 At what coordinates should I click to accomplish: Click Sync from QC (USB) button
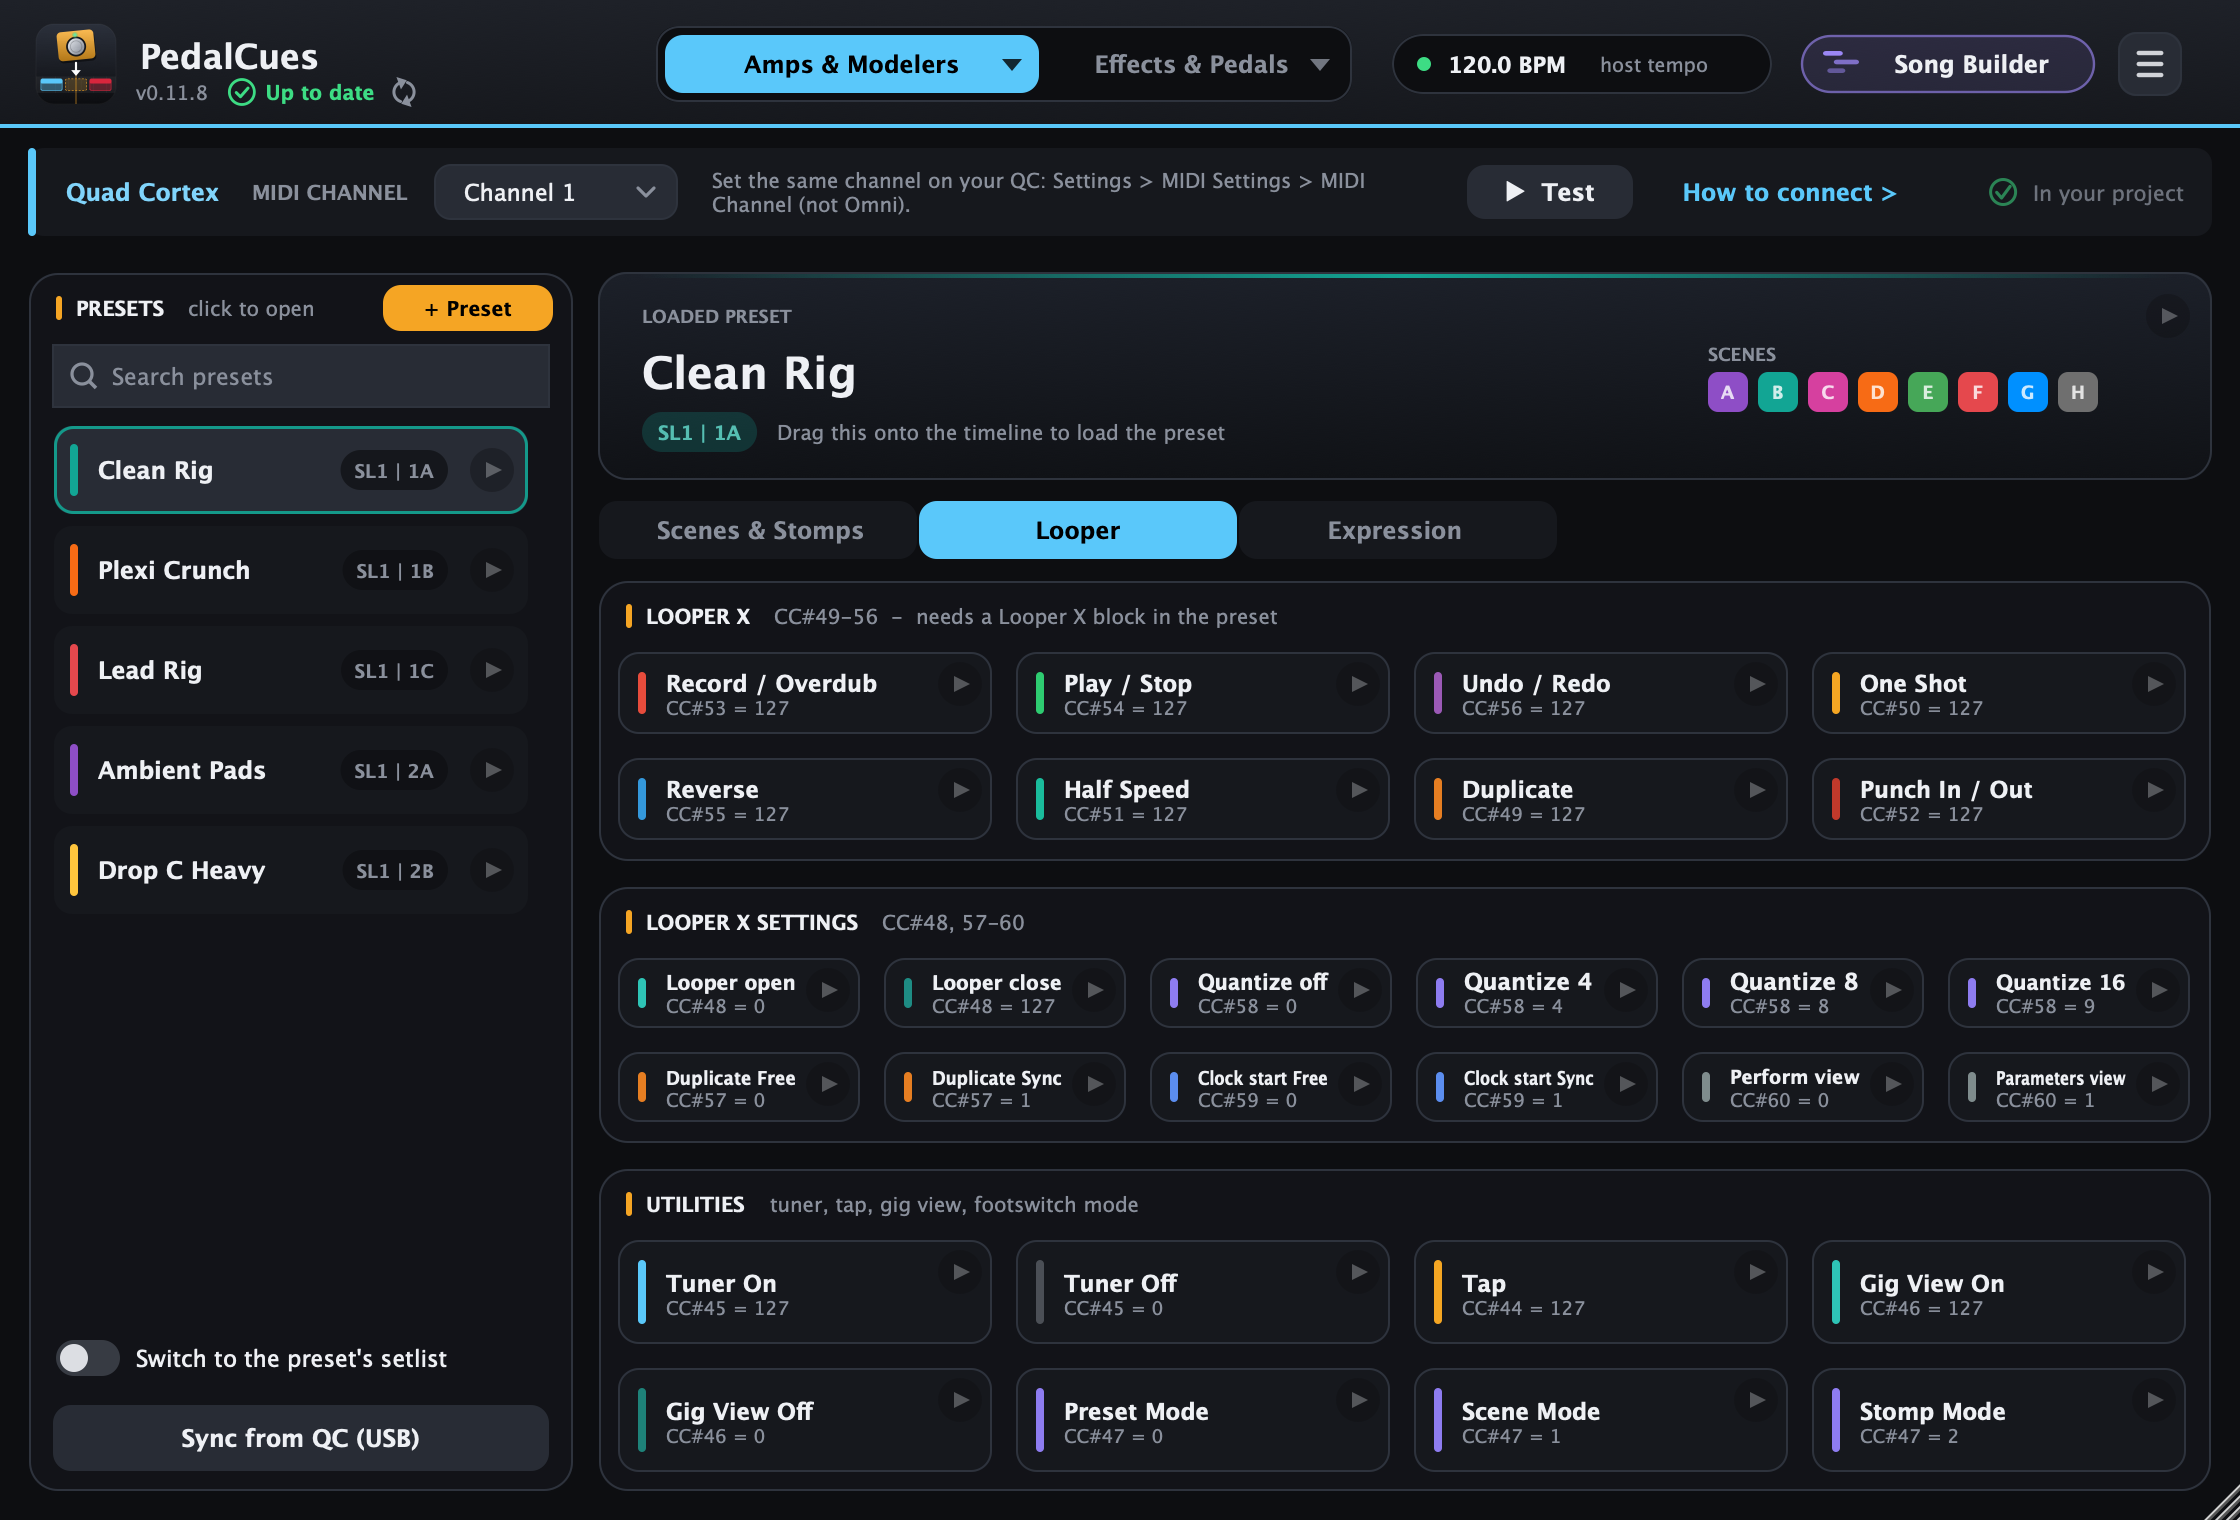pos(301,1438)
